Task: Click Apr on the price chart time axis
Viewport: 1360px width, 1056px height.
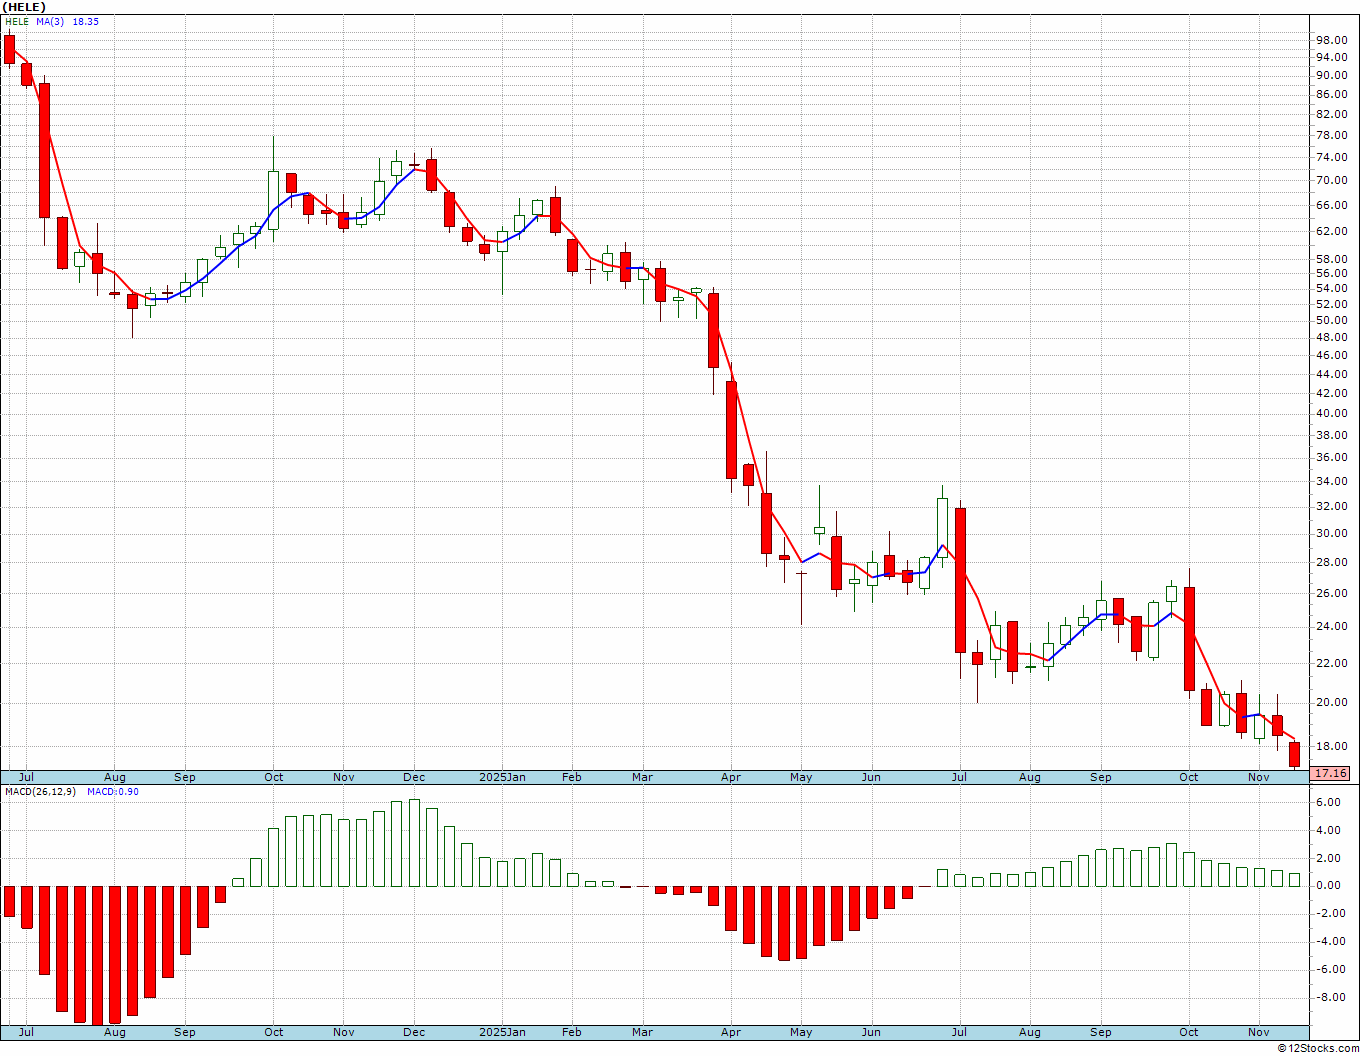Action: [731, 777]
